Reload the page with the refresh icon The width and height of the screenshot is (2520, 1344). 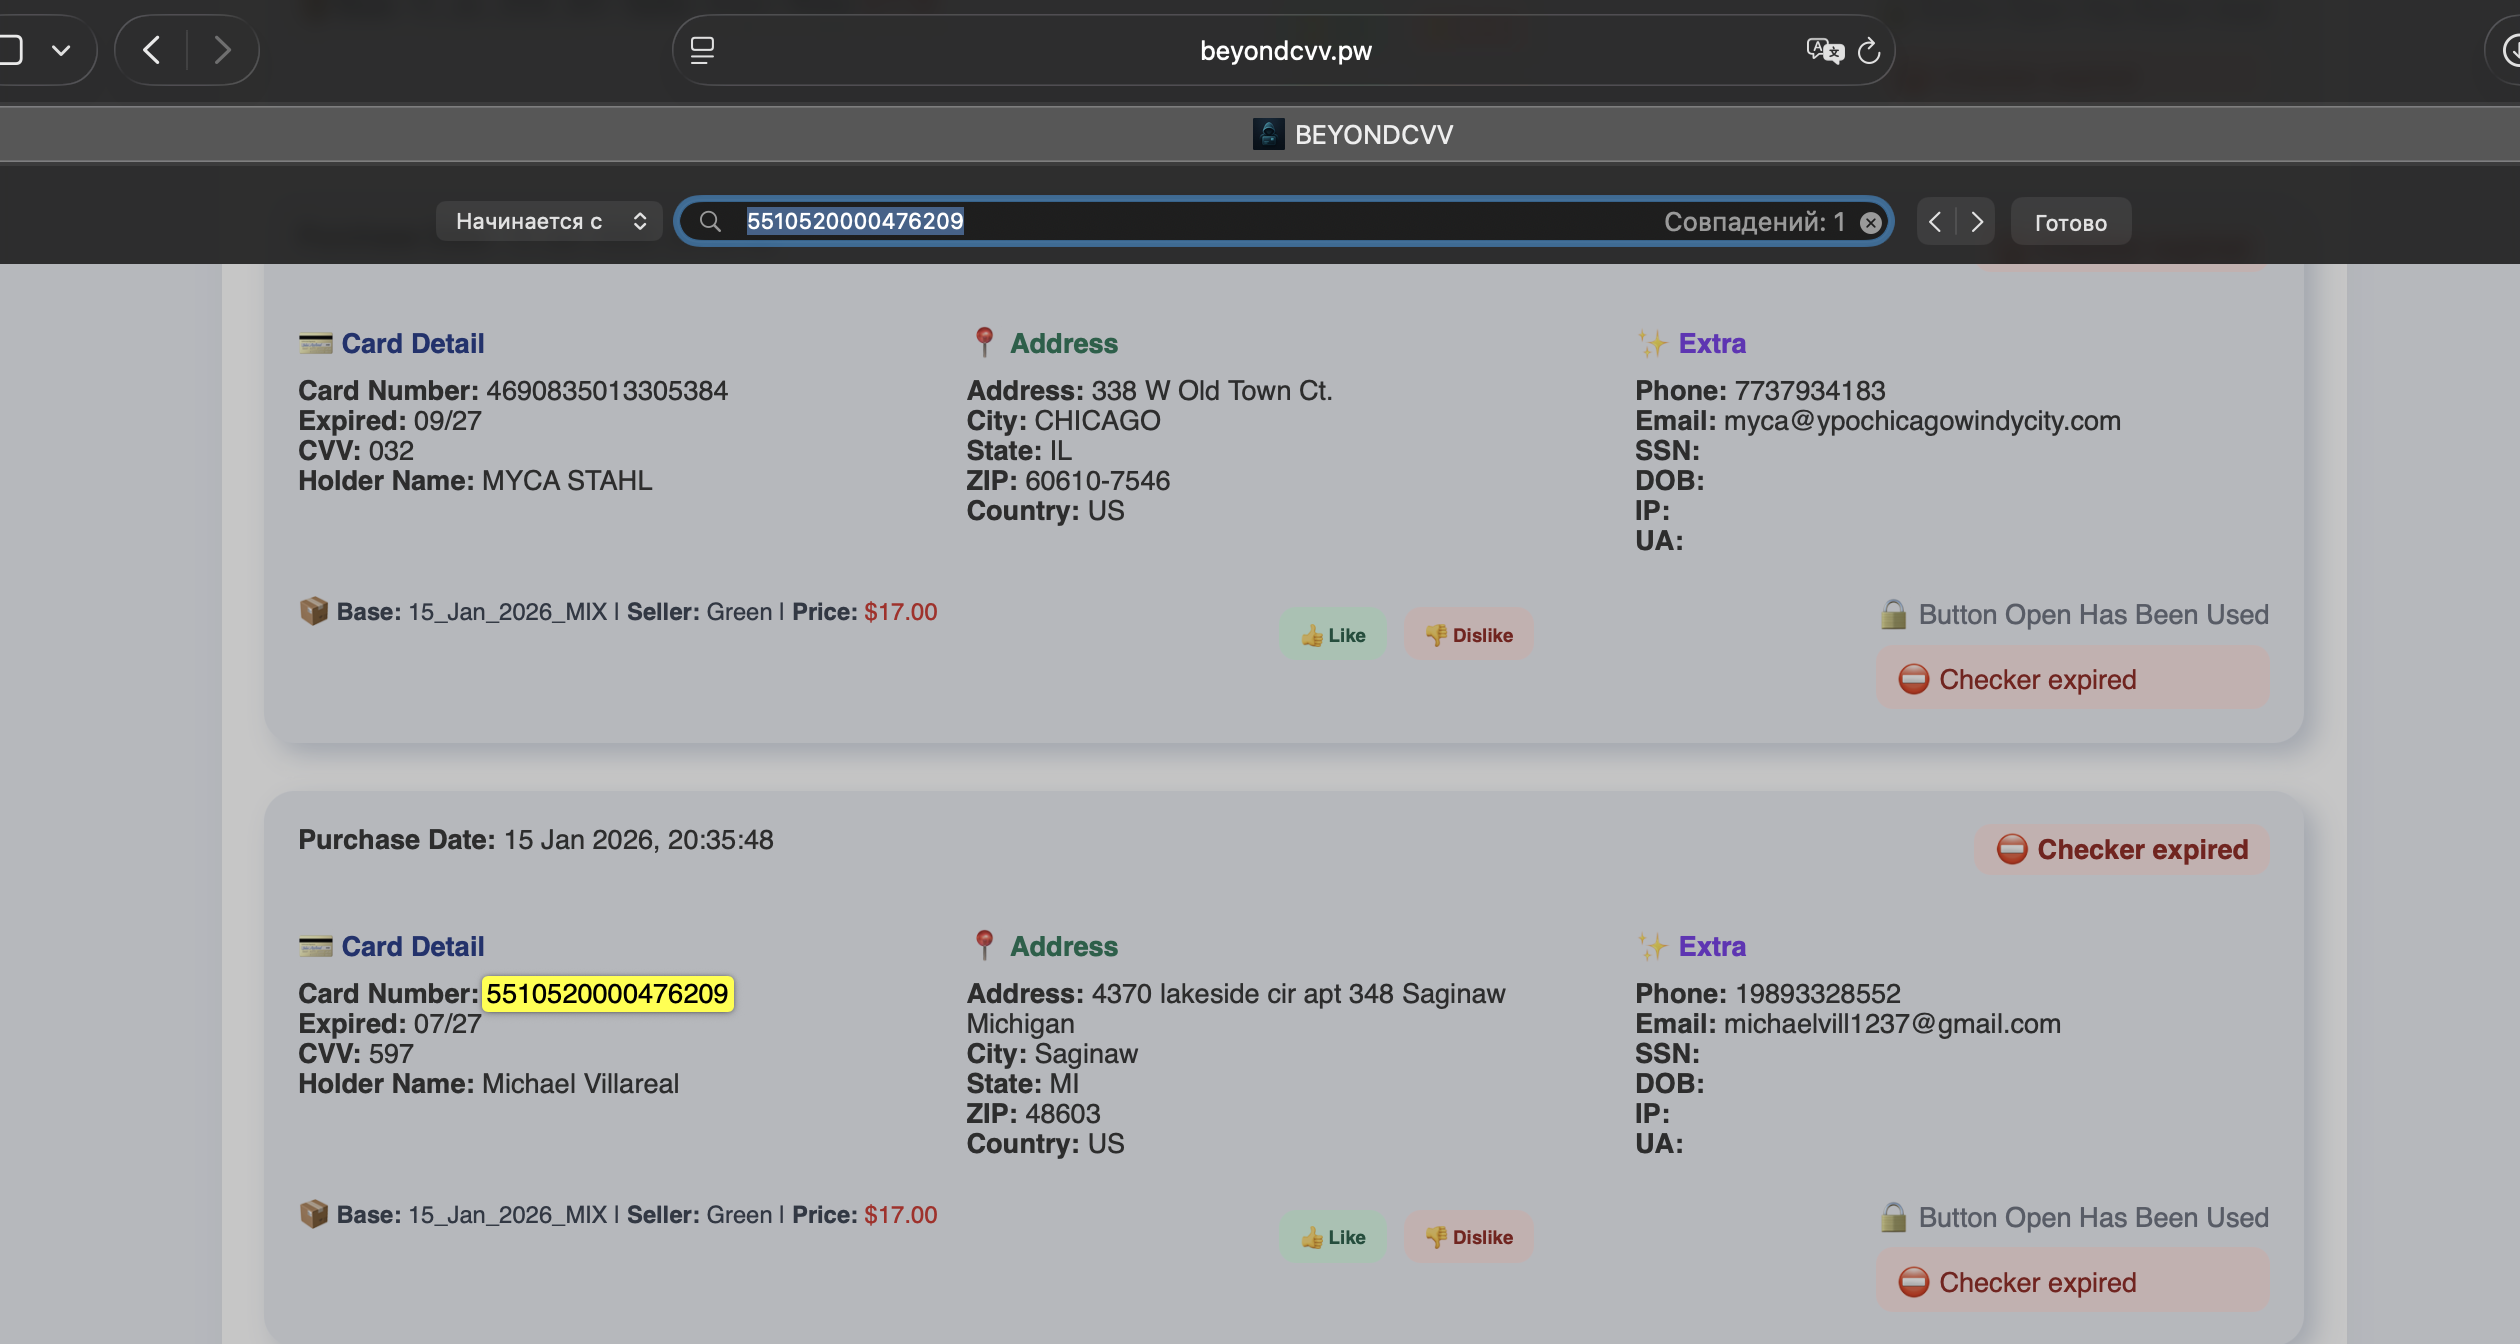click(x=1868, y=51)
